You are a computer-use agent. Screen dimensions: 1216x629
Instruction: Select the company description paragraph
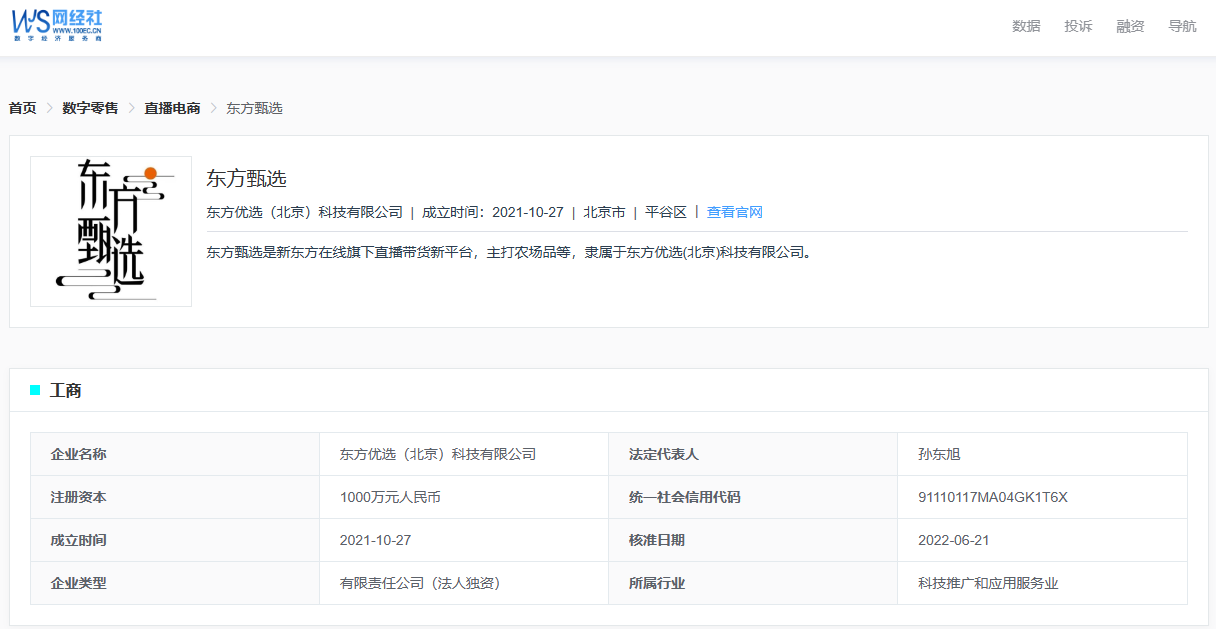click(x=510, y=252)
